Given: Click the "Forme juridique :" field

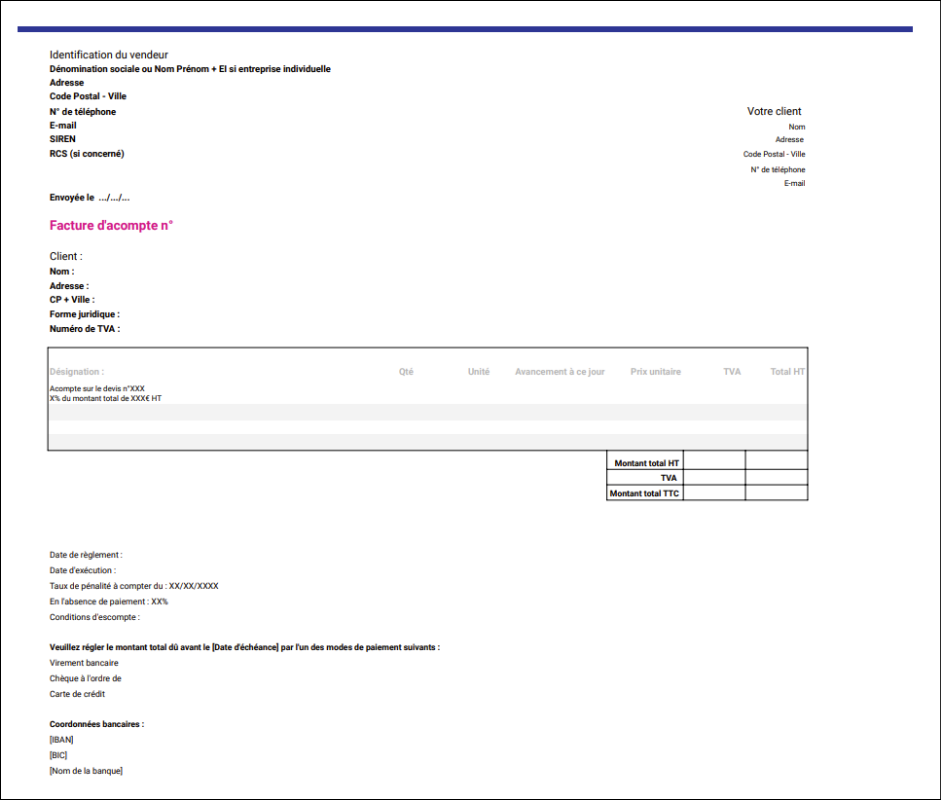Looking at the screenshot, I should 84,314.
